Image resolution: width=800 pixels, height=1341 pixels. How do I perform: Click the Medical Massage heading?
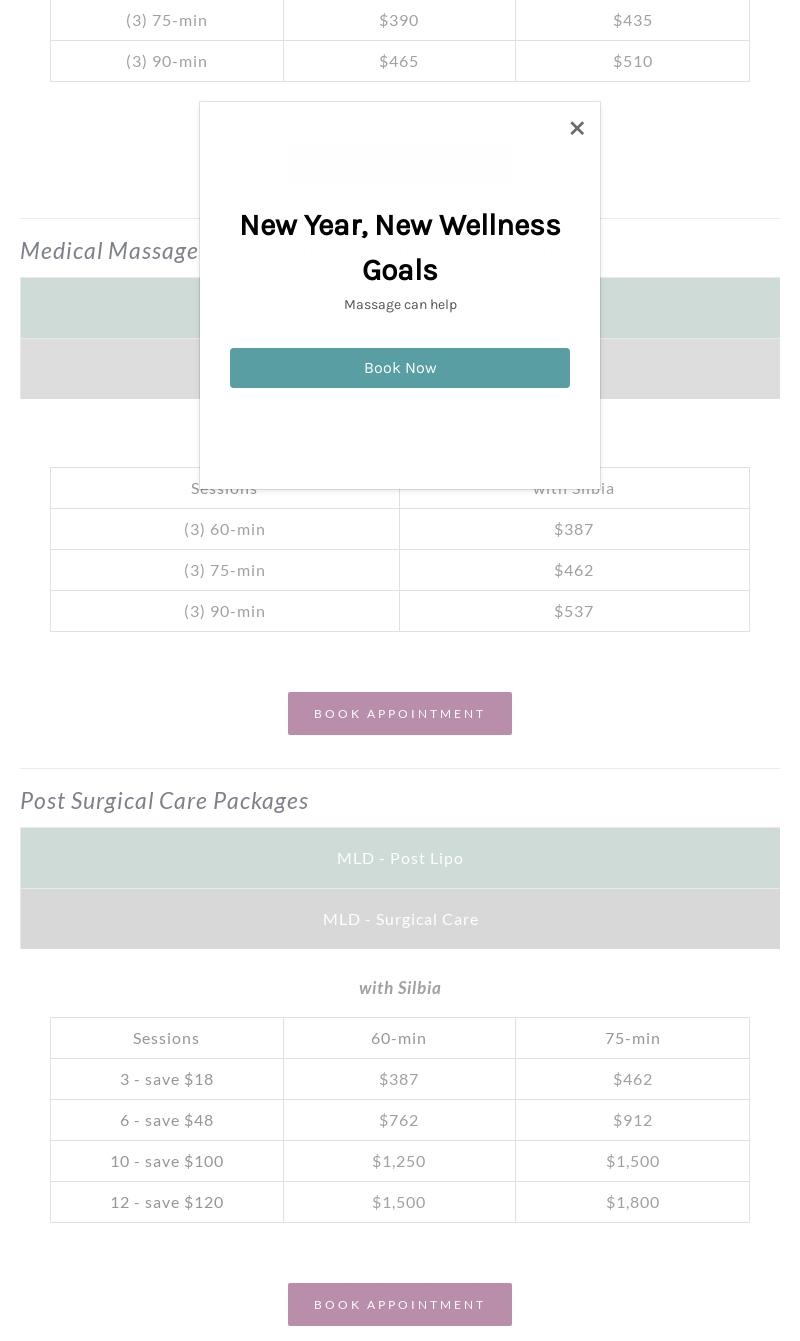[109, 251]
